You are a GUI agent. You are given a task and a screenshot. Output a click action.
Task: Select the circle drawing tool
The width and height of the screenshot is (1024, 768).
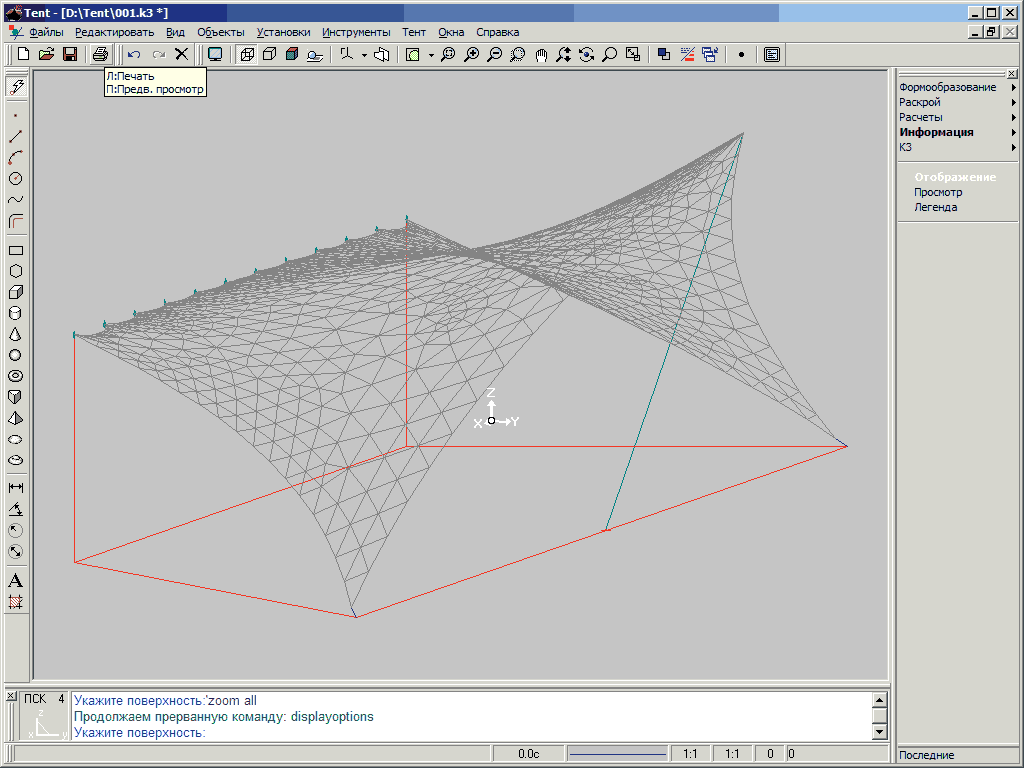(16, 178)
